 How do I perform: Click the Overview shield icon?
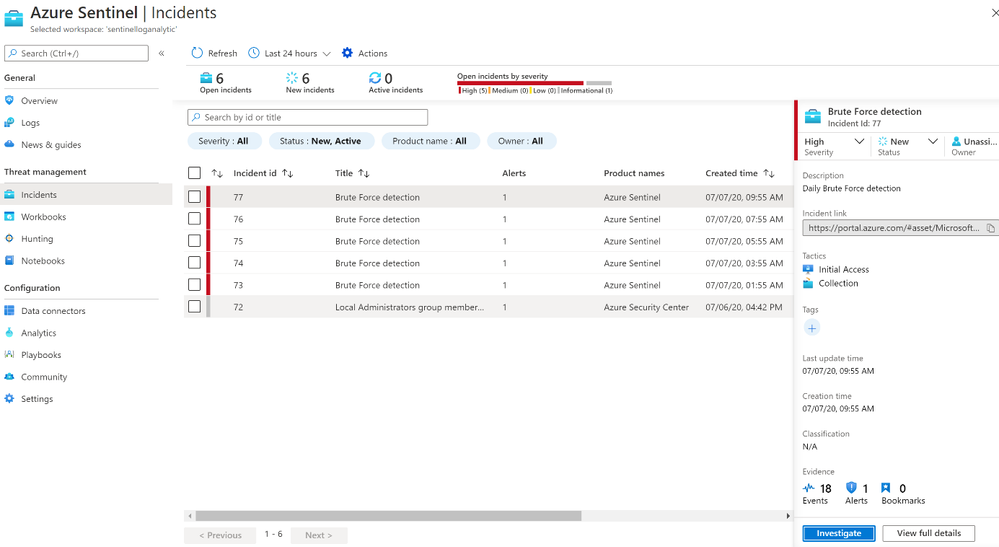point(9,101)
